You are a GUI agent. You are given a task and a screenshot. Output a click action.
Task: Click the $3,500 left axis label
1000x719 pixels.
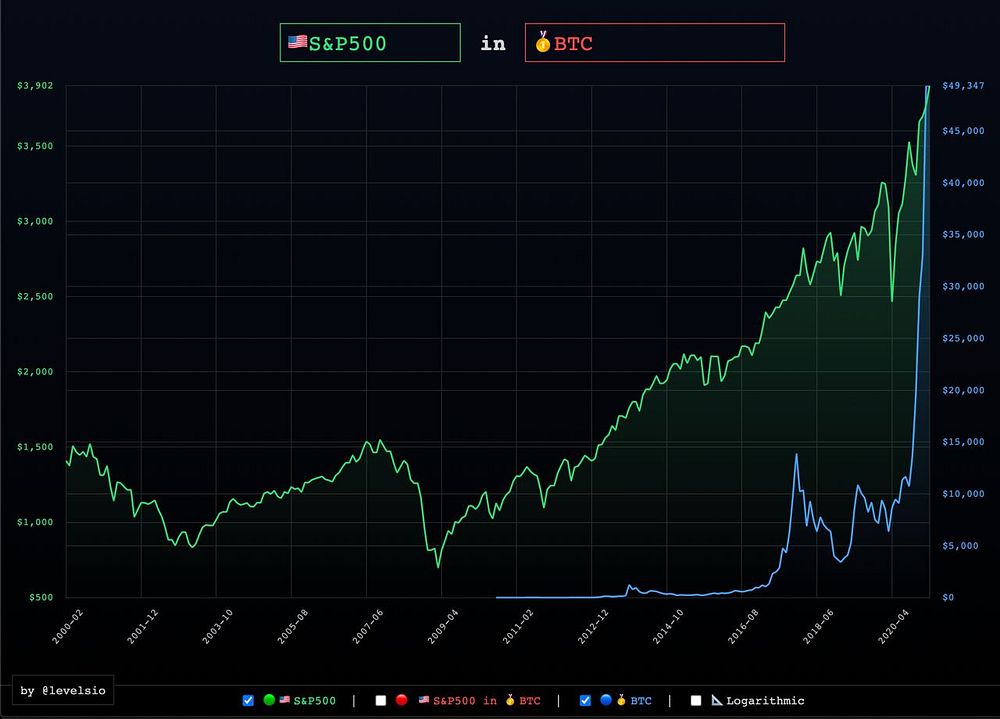pos(35,146)
